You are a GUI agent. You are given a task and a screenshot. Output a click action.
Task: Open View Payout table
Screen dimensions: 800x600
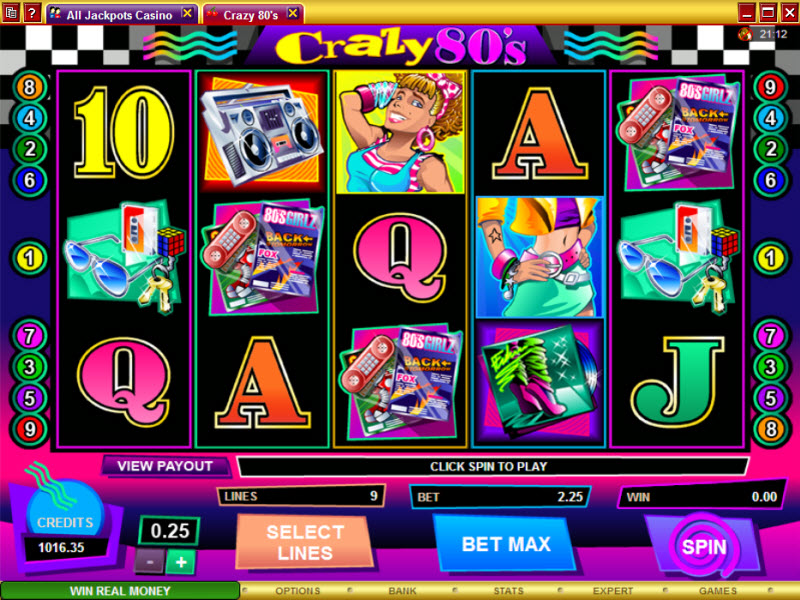pos(165,466)
